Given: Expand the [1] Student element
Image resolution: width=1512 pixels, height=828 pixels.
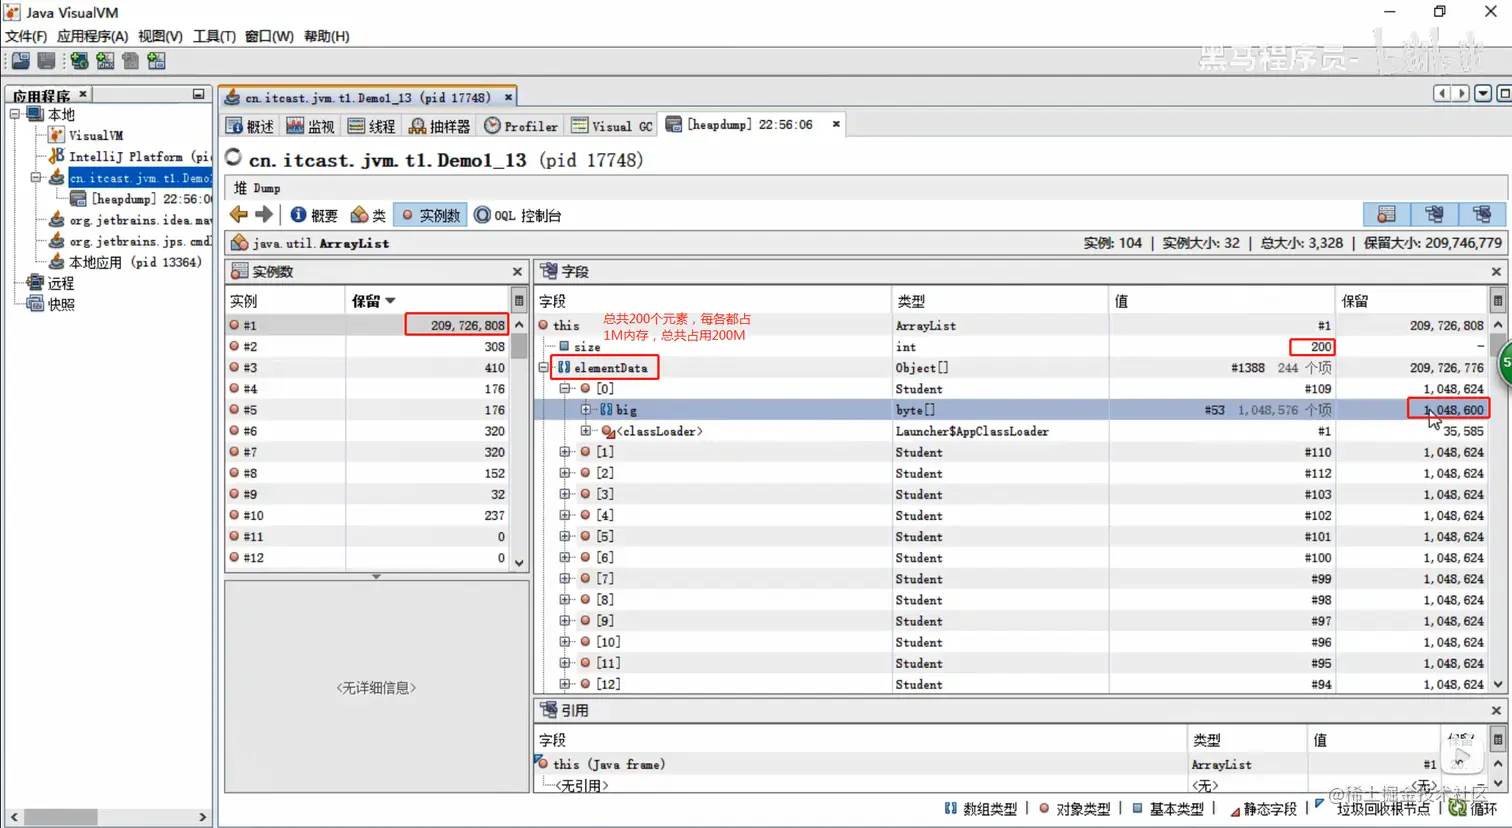Looking at the screenshot, I should pos(565,452).
